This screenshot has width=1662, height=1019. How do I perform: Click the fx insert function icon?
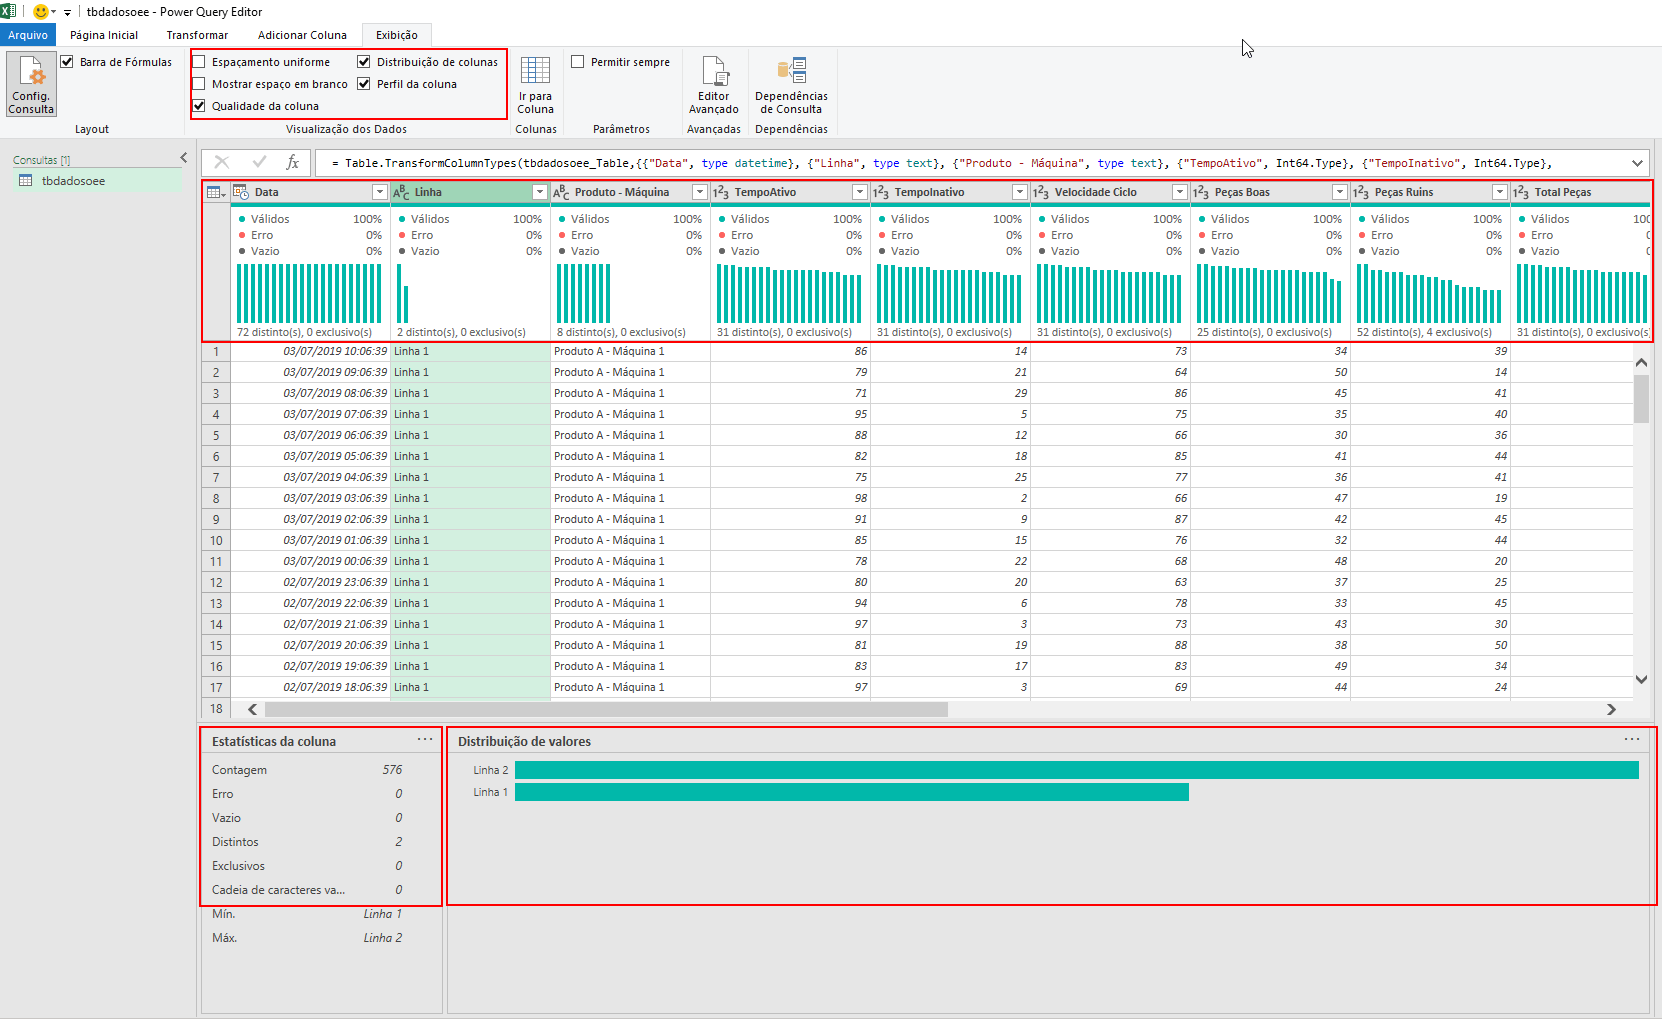293,162
